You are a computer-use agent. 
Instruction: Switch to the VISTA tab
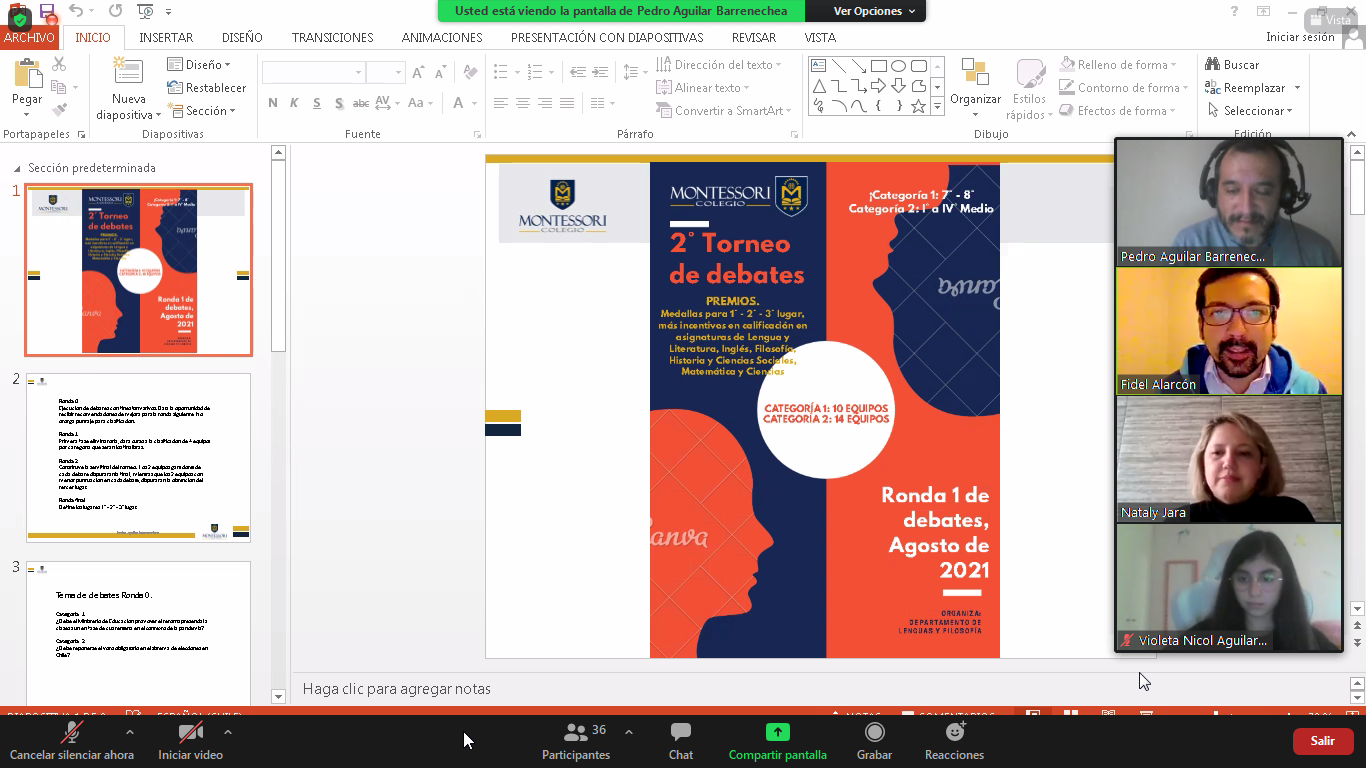[820, 37]
